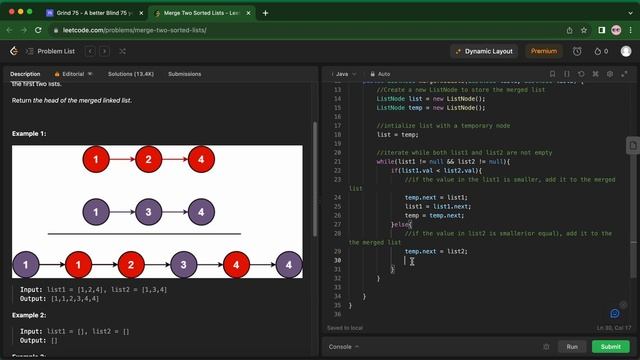The width and height of the screenshot is (640, 360).
Task: Click the leetcode.com address bar
Action: pyautogui.click(x=306, y=30)
